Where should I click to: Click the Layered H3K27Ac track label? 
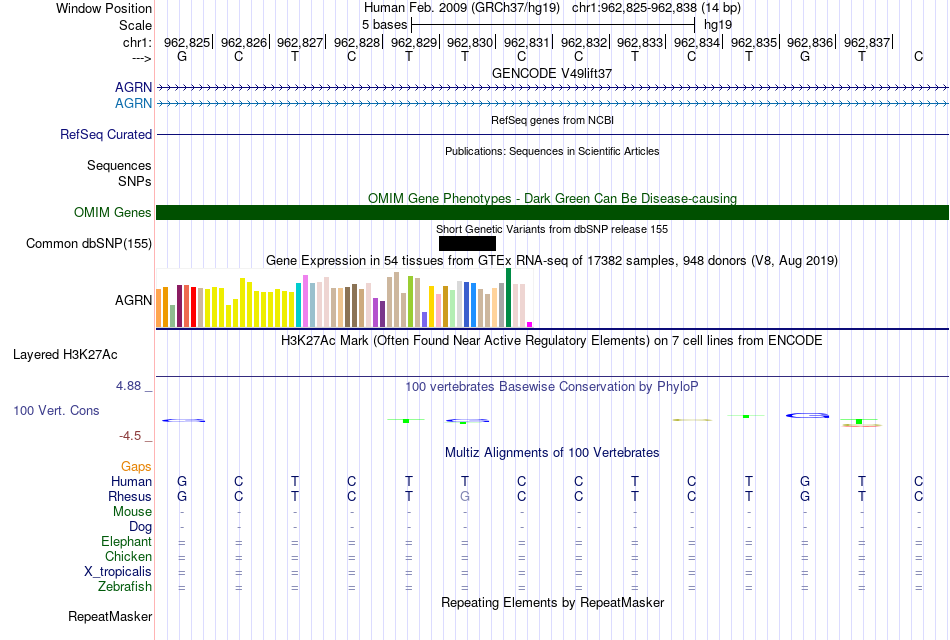[65, 355]
